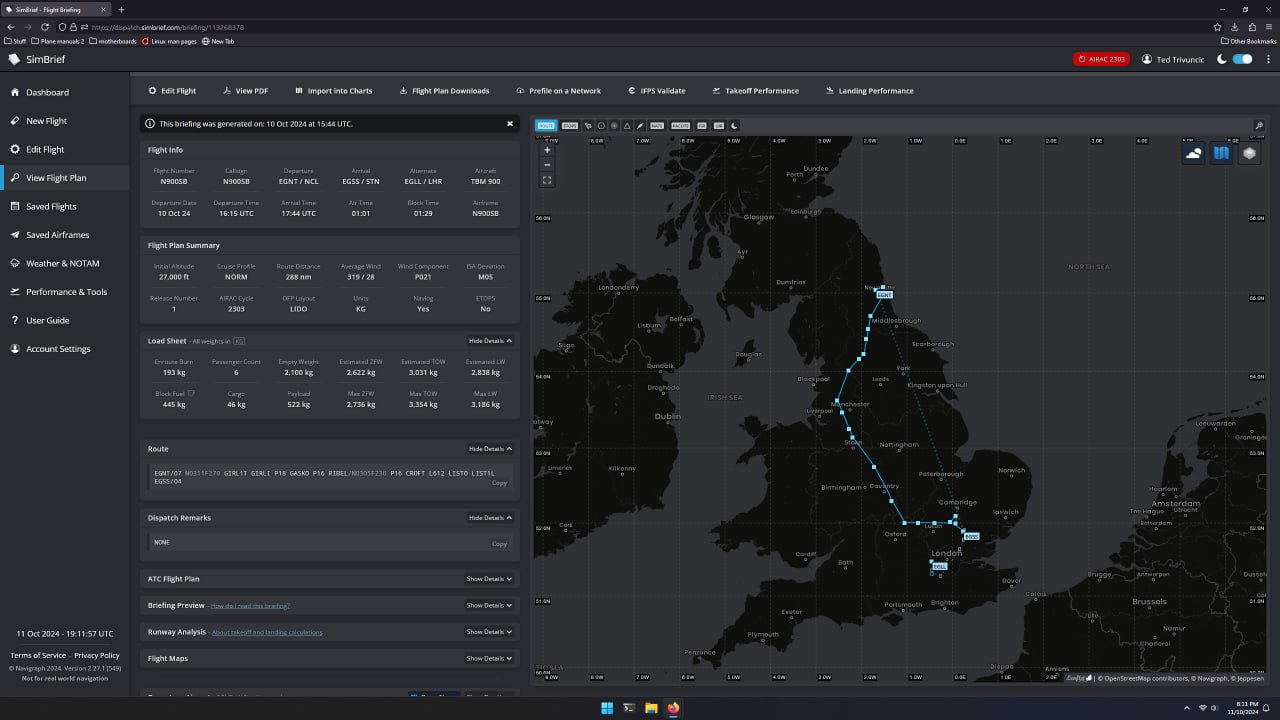Click the EGNT airport marker on map

coord(883,295)
